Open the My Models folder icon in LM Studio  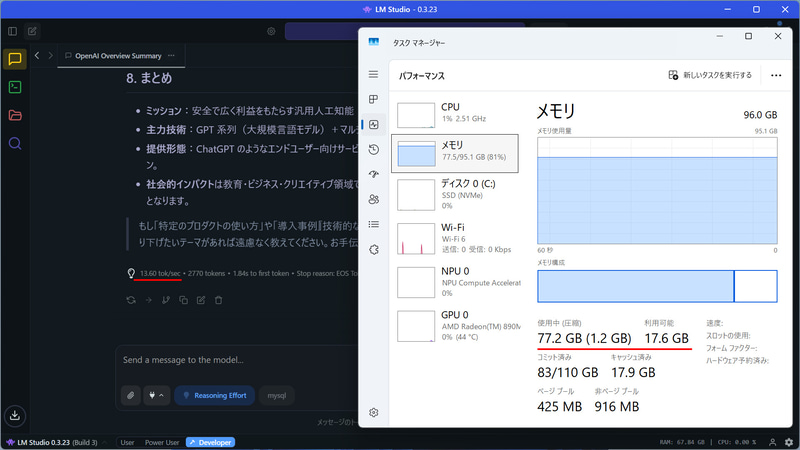[15, 115]
